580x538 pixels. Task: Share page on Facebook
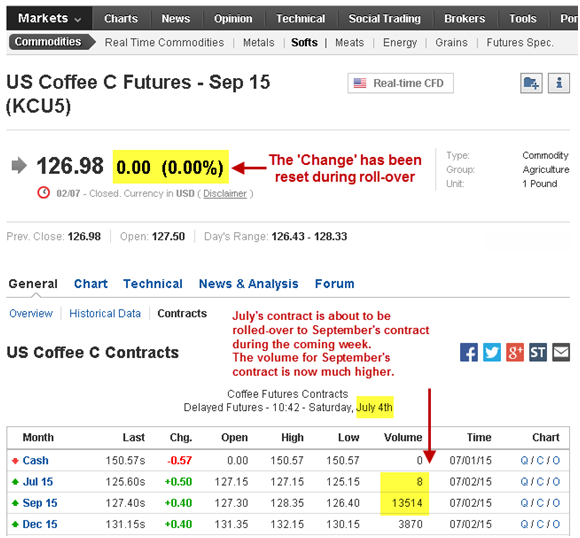click(x=469, y=352)
